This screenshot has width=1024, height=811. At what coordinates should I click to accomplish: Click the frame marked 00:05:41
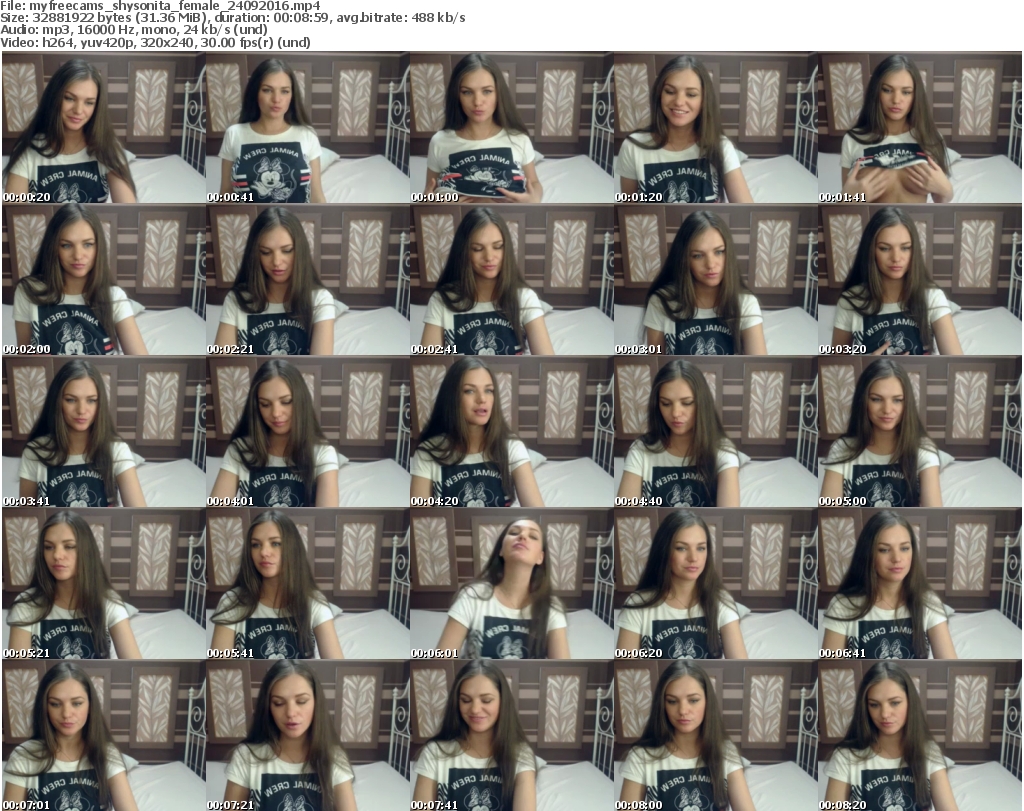308,584
